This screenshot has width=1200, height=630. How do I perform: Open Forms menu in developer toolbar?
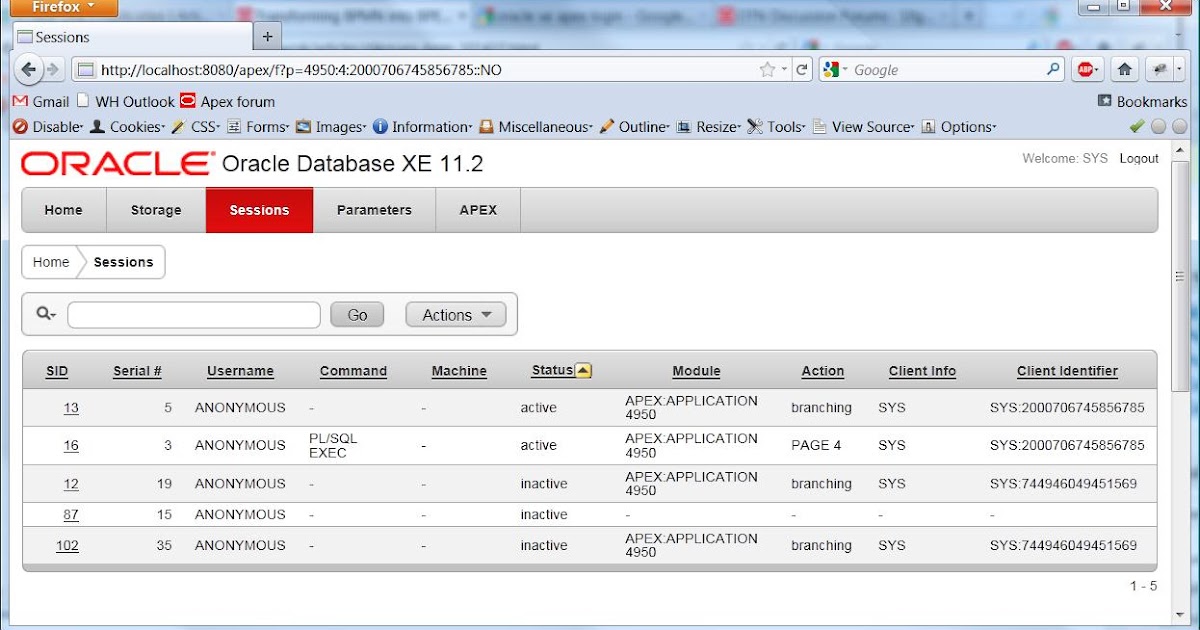tap(259, 127)
